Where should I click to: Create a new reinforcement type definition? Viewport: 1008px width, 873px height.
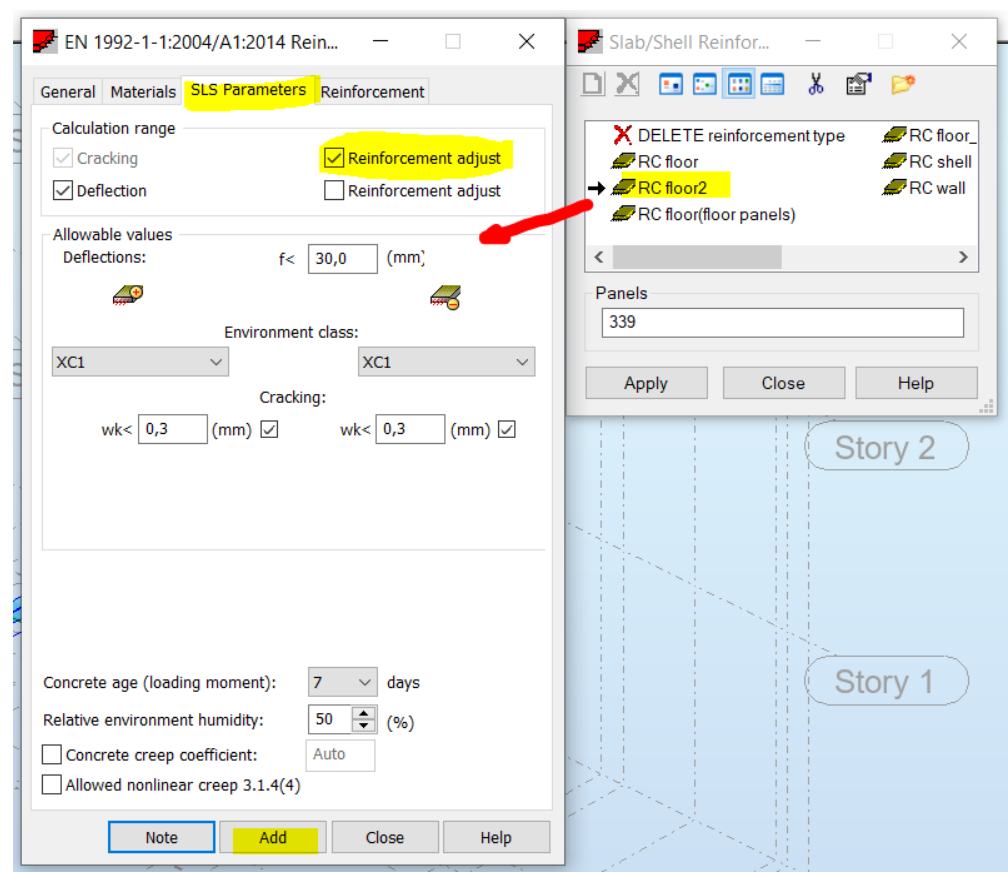[592, 83]
